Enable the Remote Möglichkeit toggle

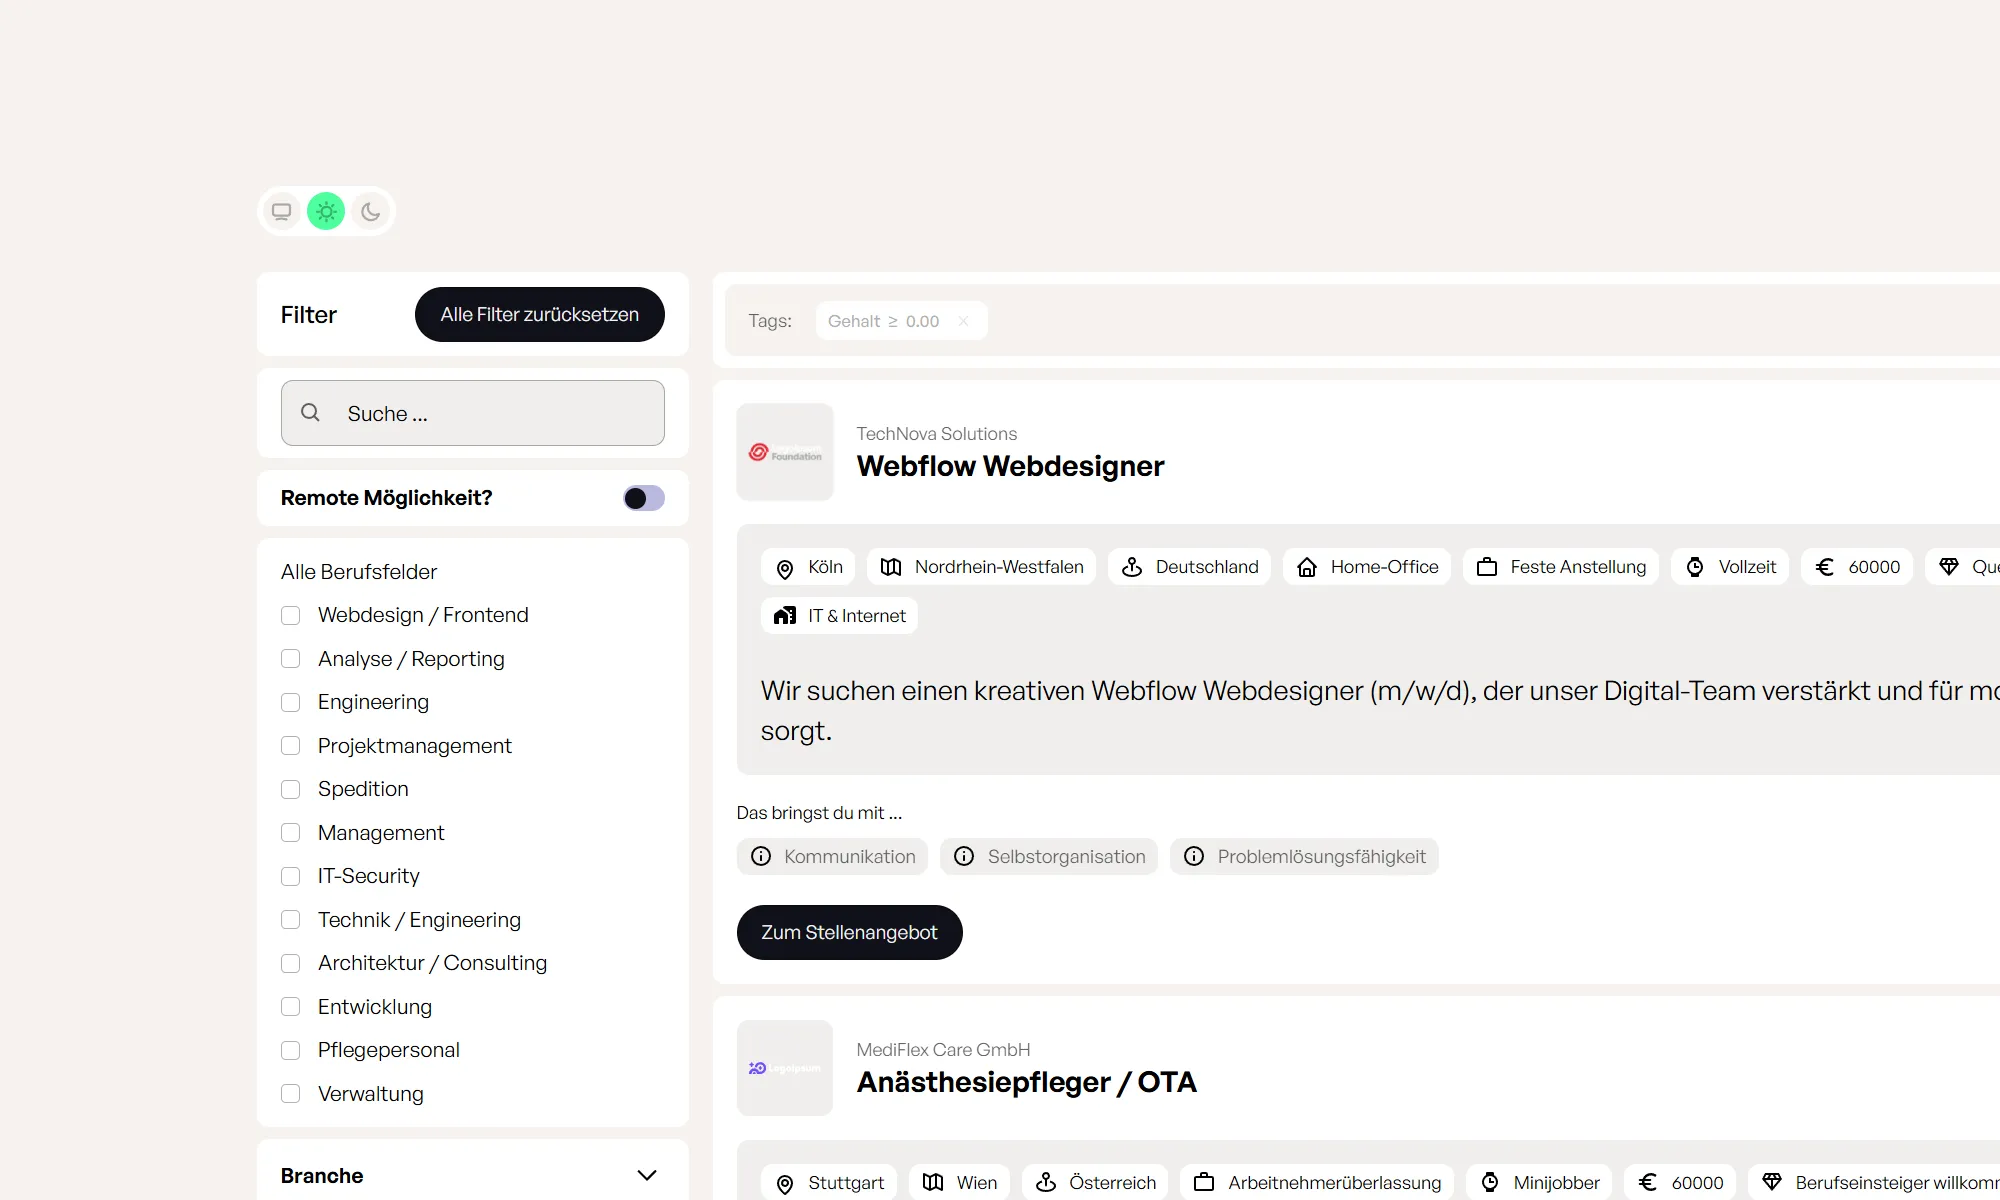644,498
